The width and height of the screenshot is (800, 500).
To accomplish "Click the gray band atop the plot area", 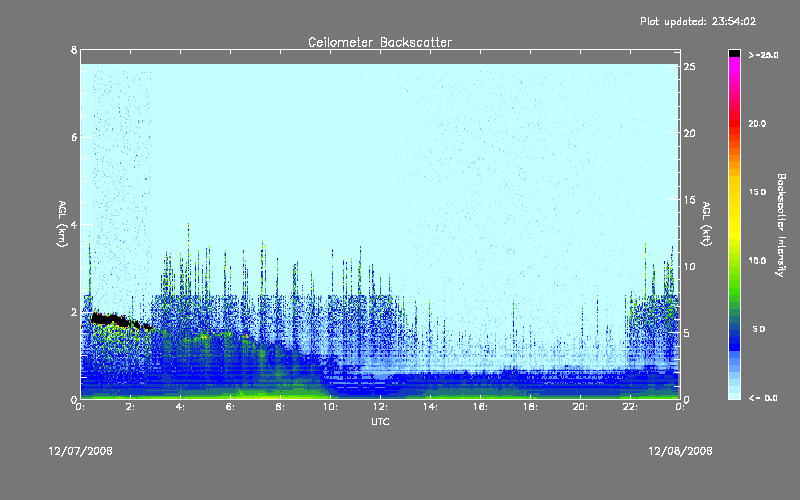I will [x=380, y=57].
